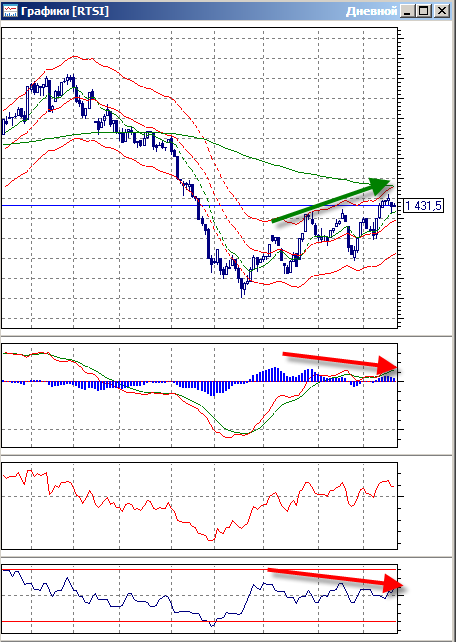Select the red arrow in bottom oscillator panel
The image size is (456, 642).
click(x=334, y=578)
